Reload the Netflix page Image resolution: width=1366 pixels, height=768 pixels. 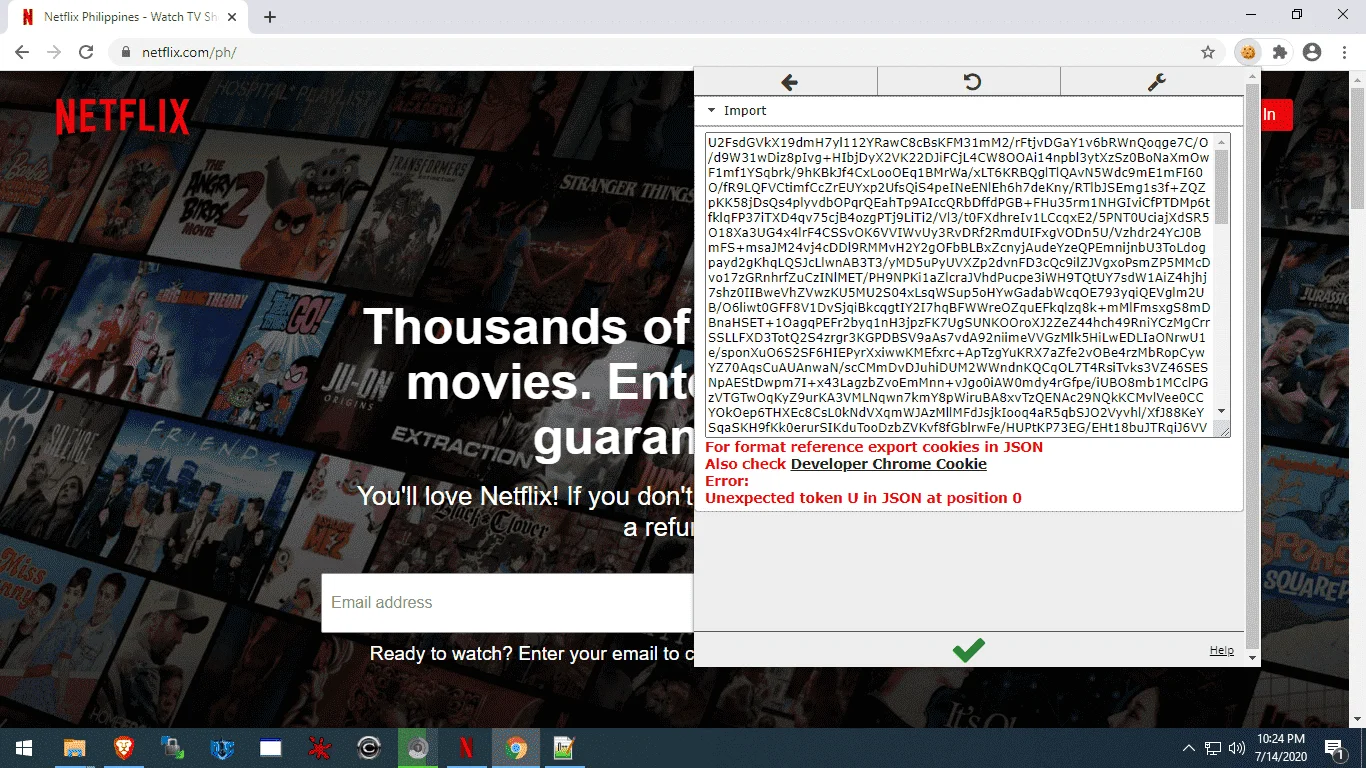86,52
